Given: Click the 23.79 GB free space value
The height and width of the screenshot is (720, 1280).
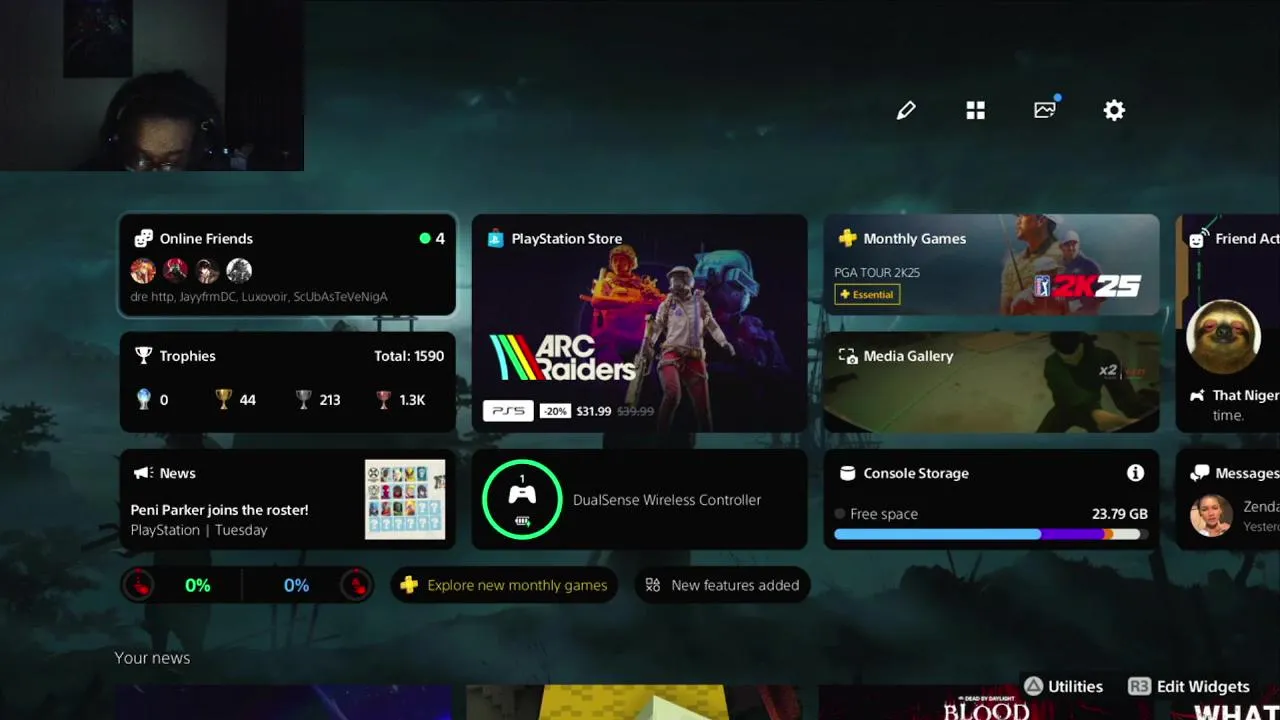Looking at the screenshot, I should [x=1120, y=513].
